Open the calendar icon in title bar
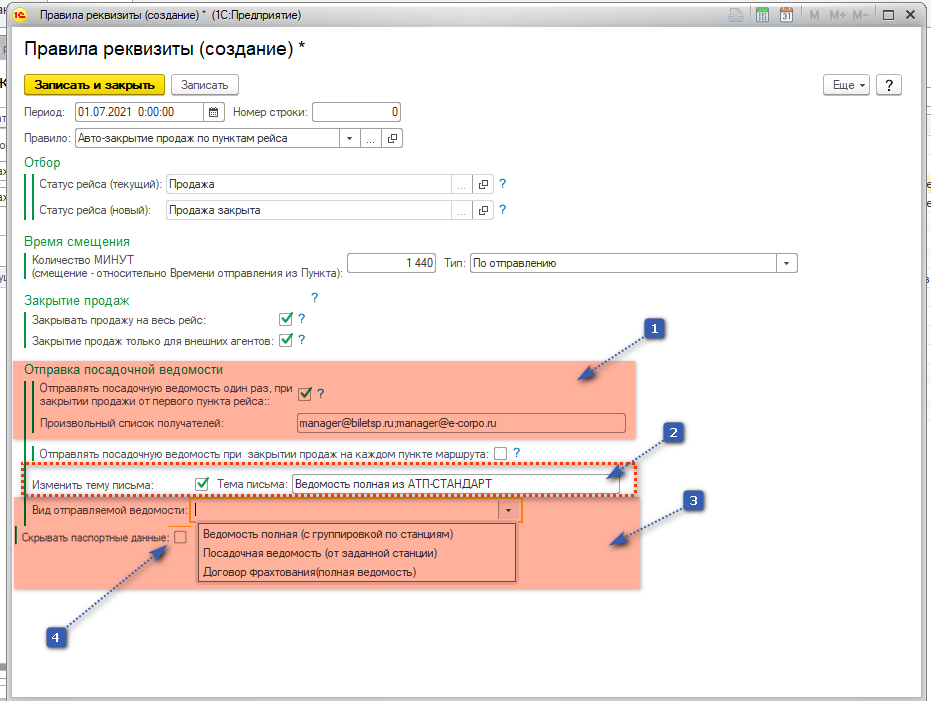Image resolution: width=931 pixels, height=701 pixels. (786, 15)
